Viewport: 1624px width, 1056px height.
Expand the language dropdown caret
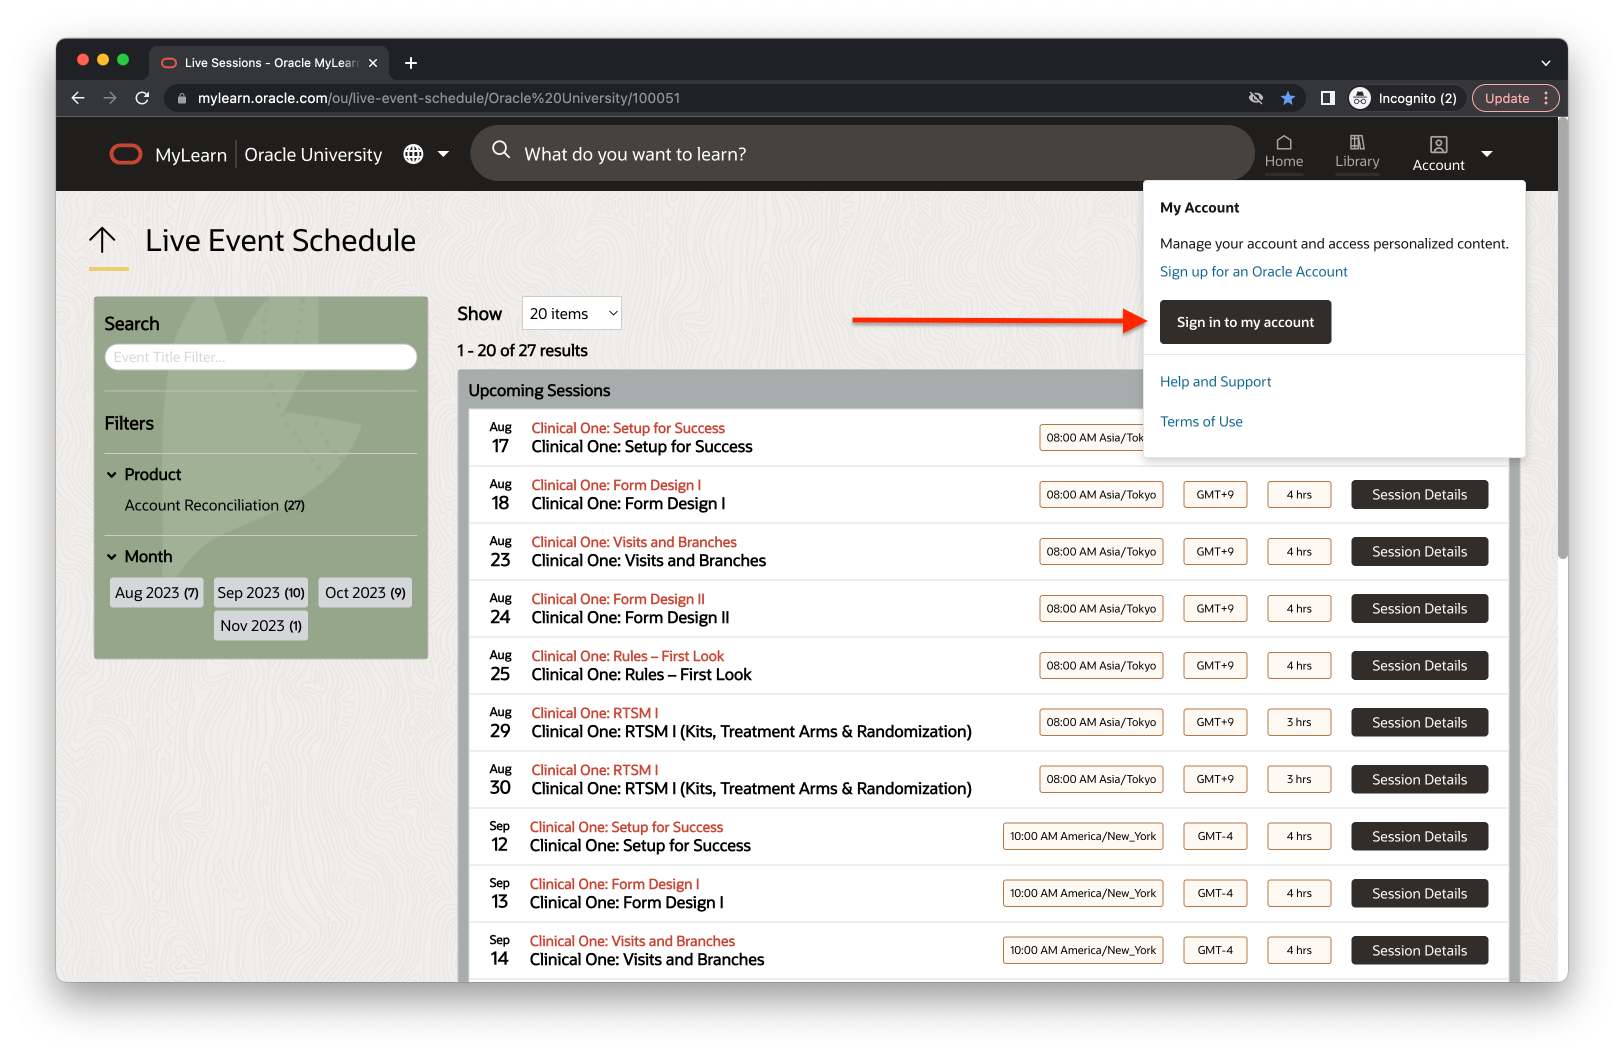(443, 154)
